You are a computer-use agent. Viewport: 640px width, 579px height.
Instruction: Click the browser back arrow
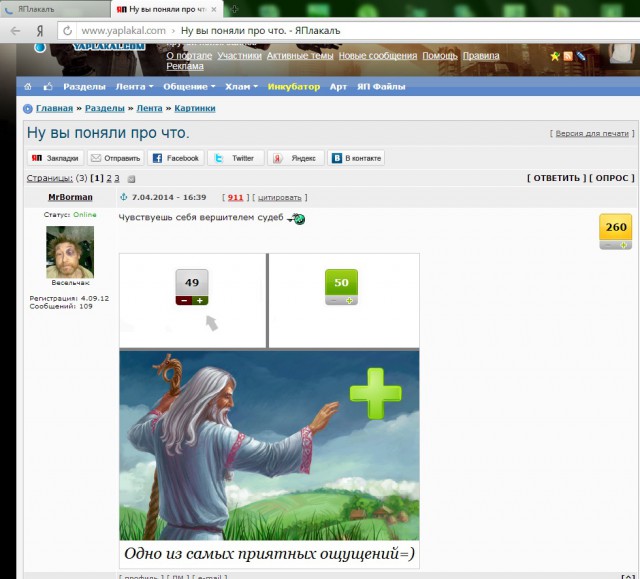[16, 31]
